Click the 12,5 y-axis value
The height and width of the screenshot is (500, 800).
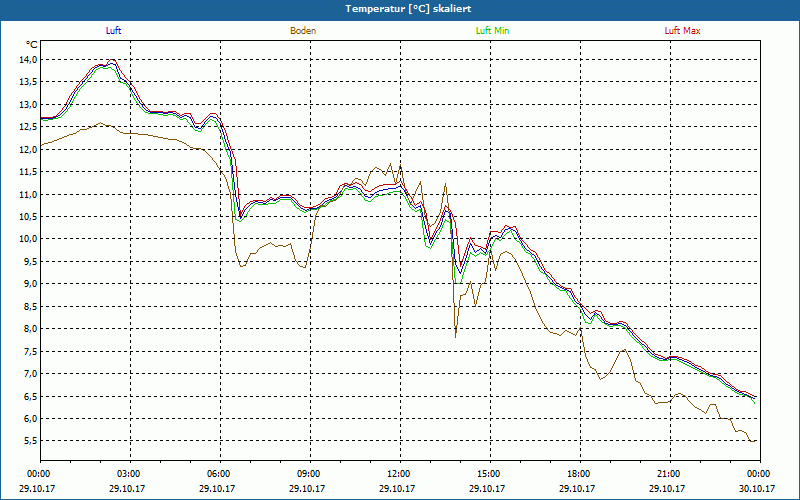pos(29,127)
